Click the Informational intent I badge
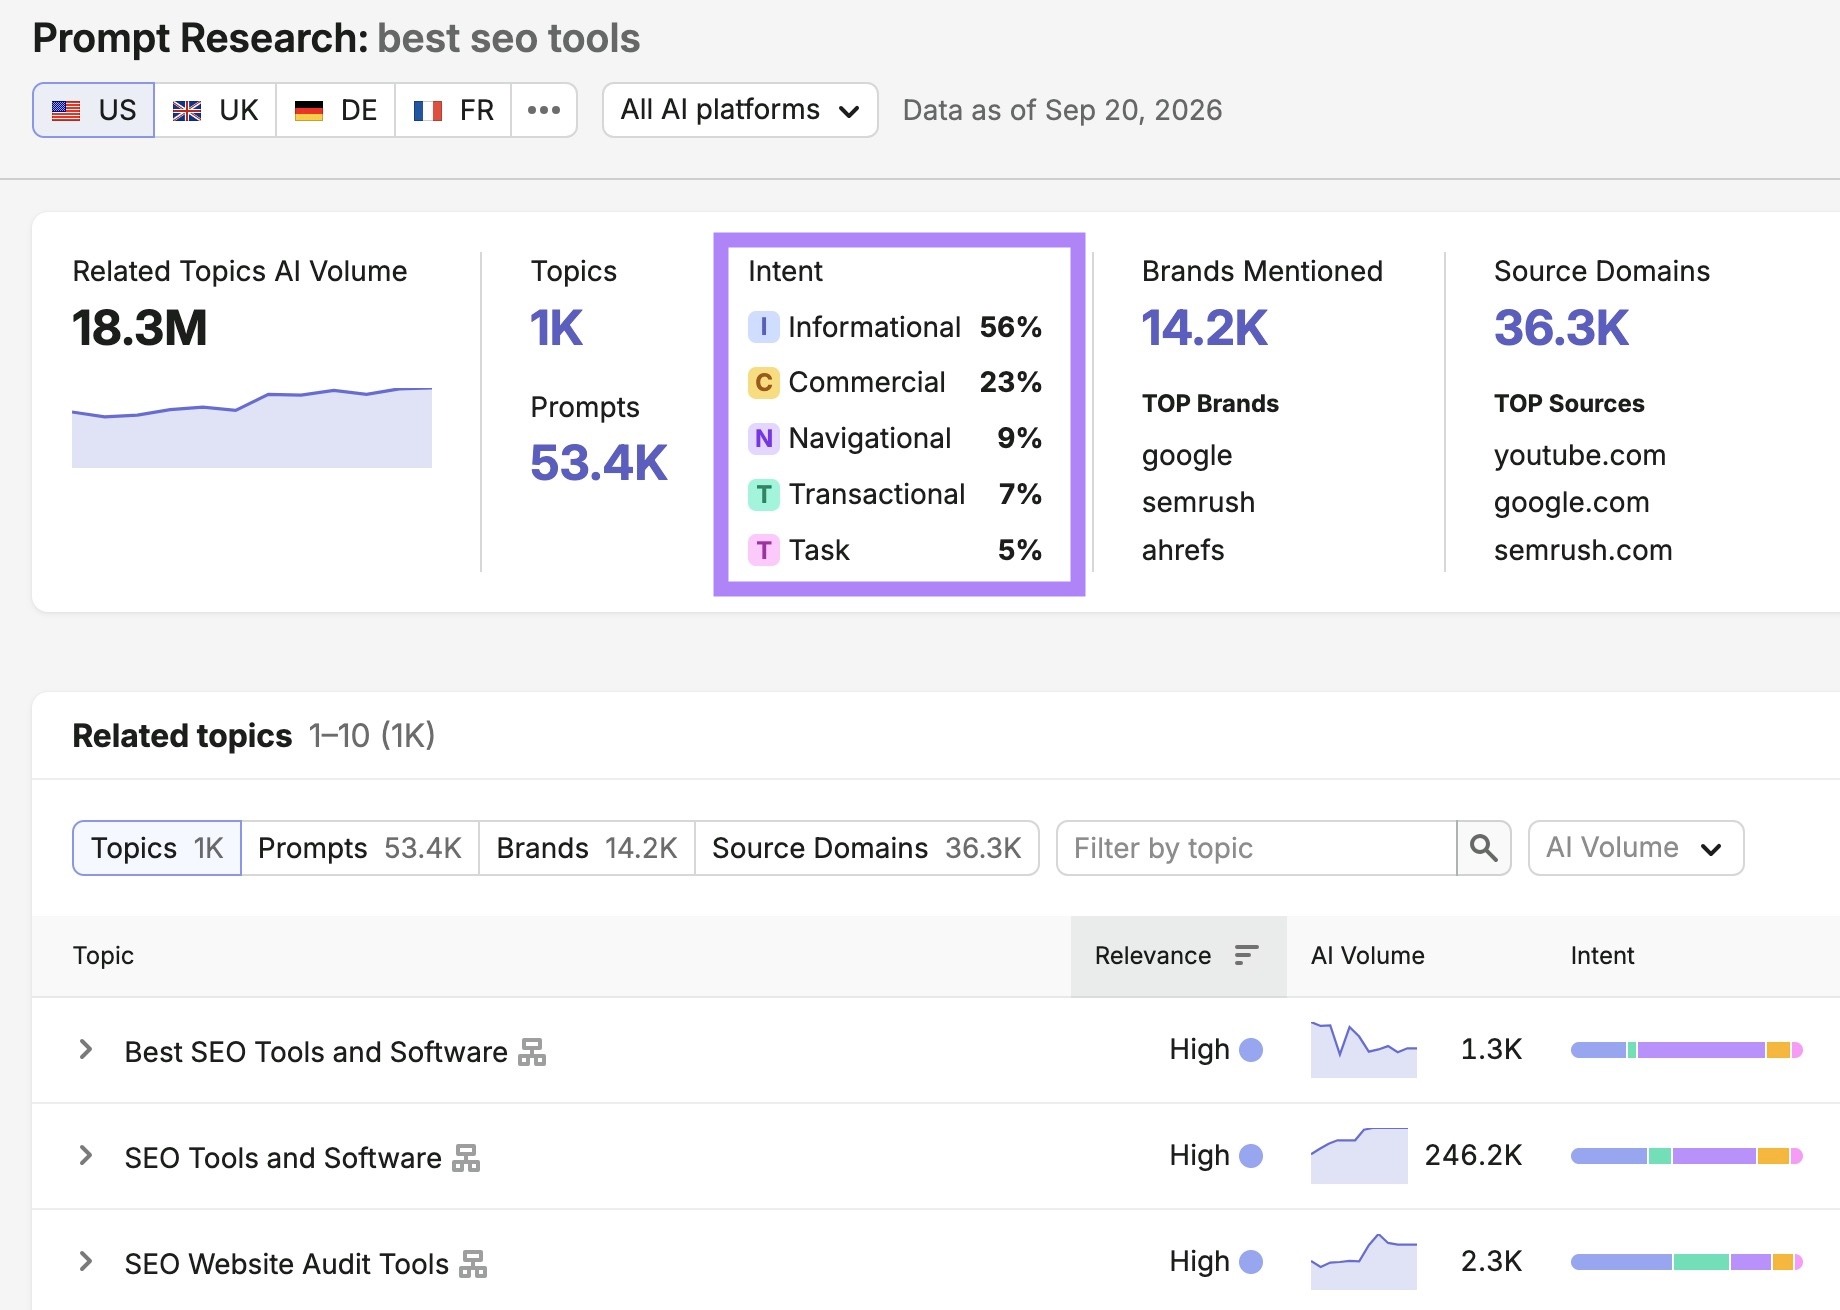 (764, 327)
